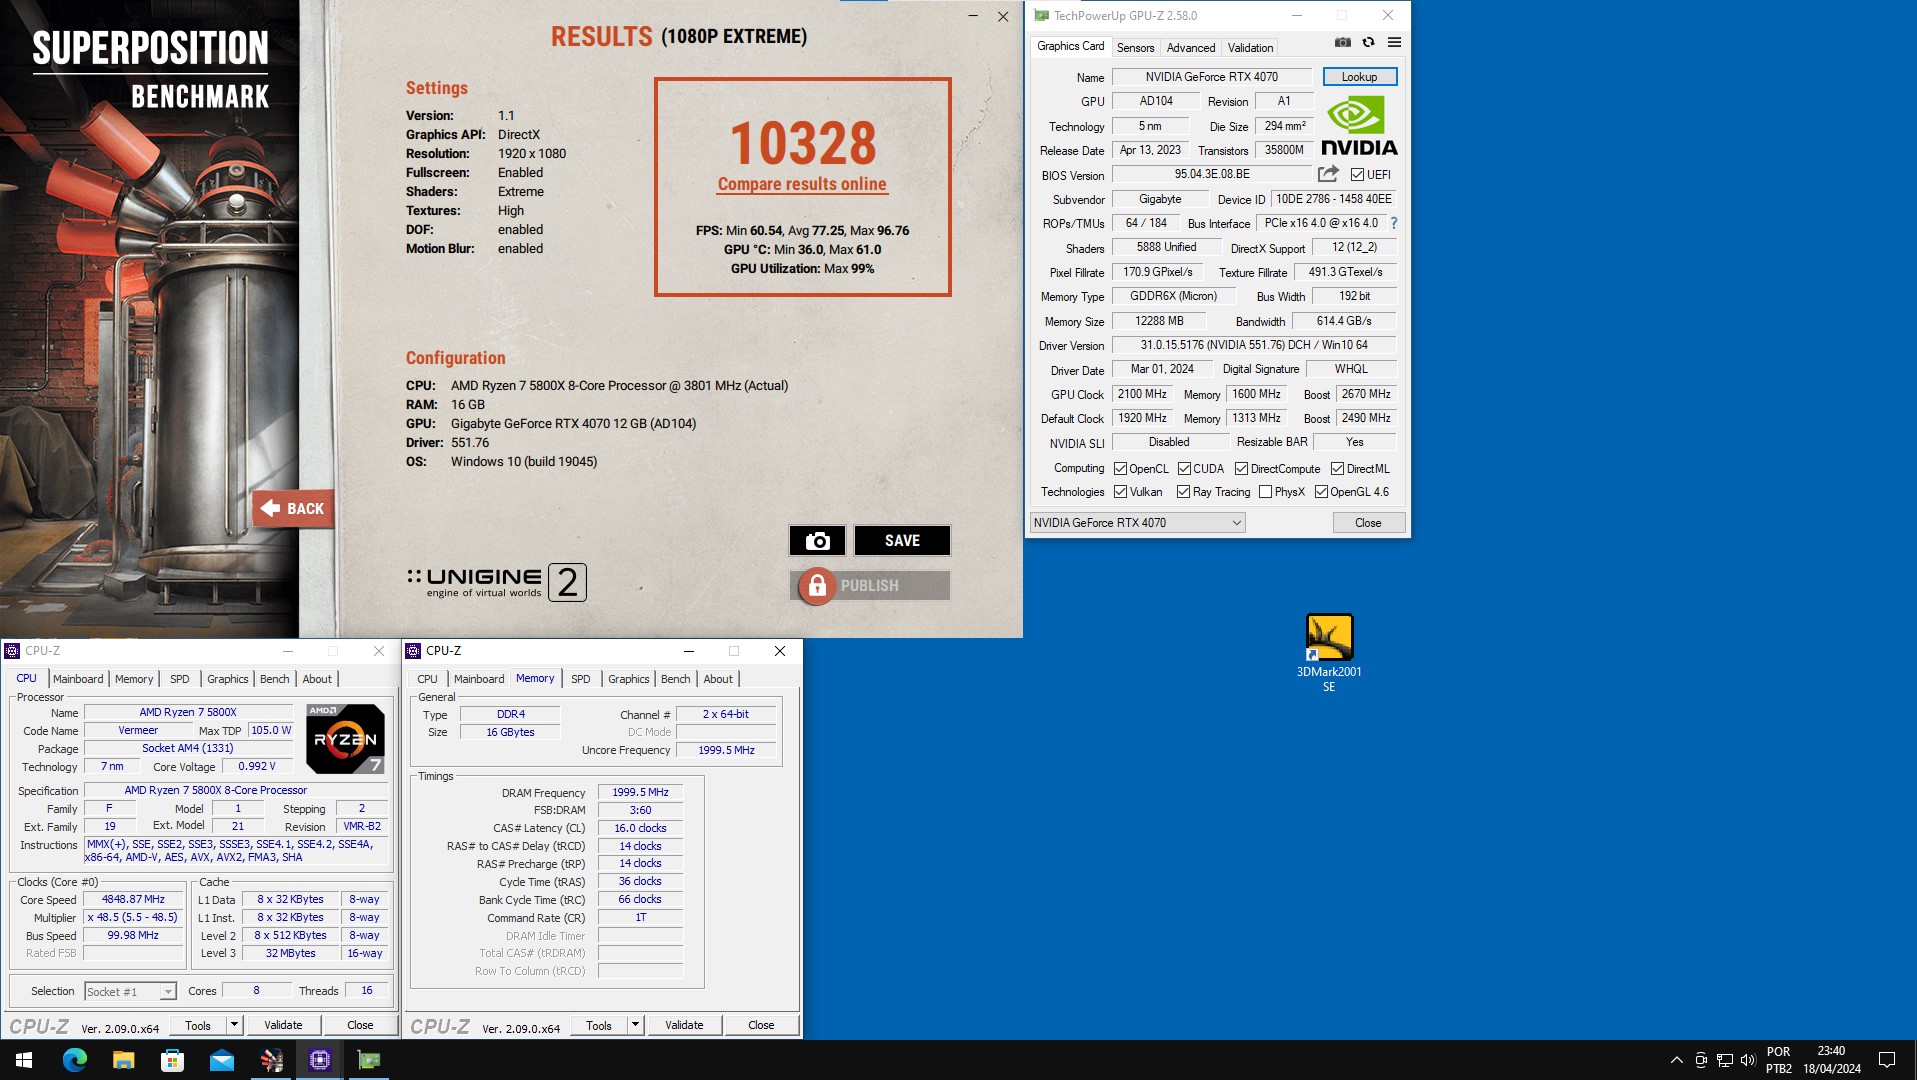This screenshot has width=1917, height=1080.
Task: Switch to the Advanced tab in GPU-Z
Action: pos(1191,47)
